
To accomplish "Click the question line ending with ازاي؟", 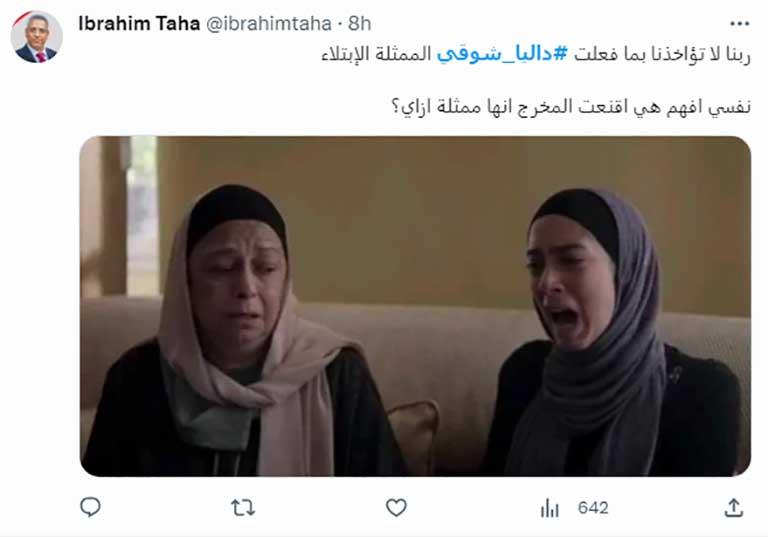I will (x=571, y=106).
